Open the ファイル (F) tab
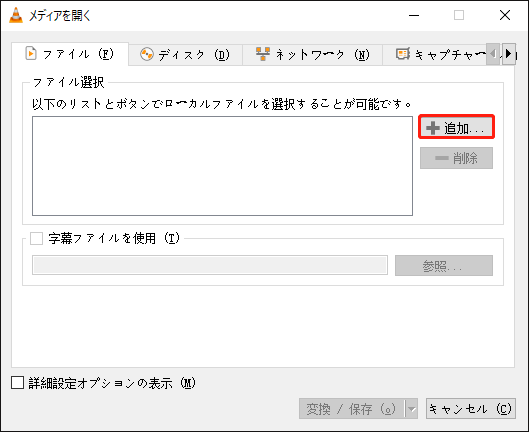This screenshot has width=529, height=432. pos(70,54)
